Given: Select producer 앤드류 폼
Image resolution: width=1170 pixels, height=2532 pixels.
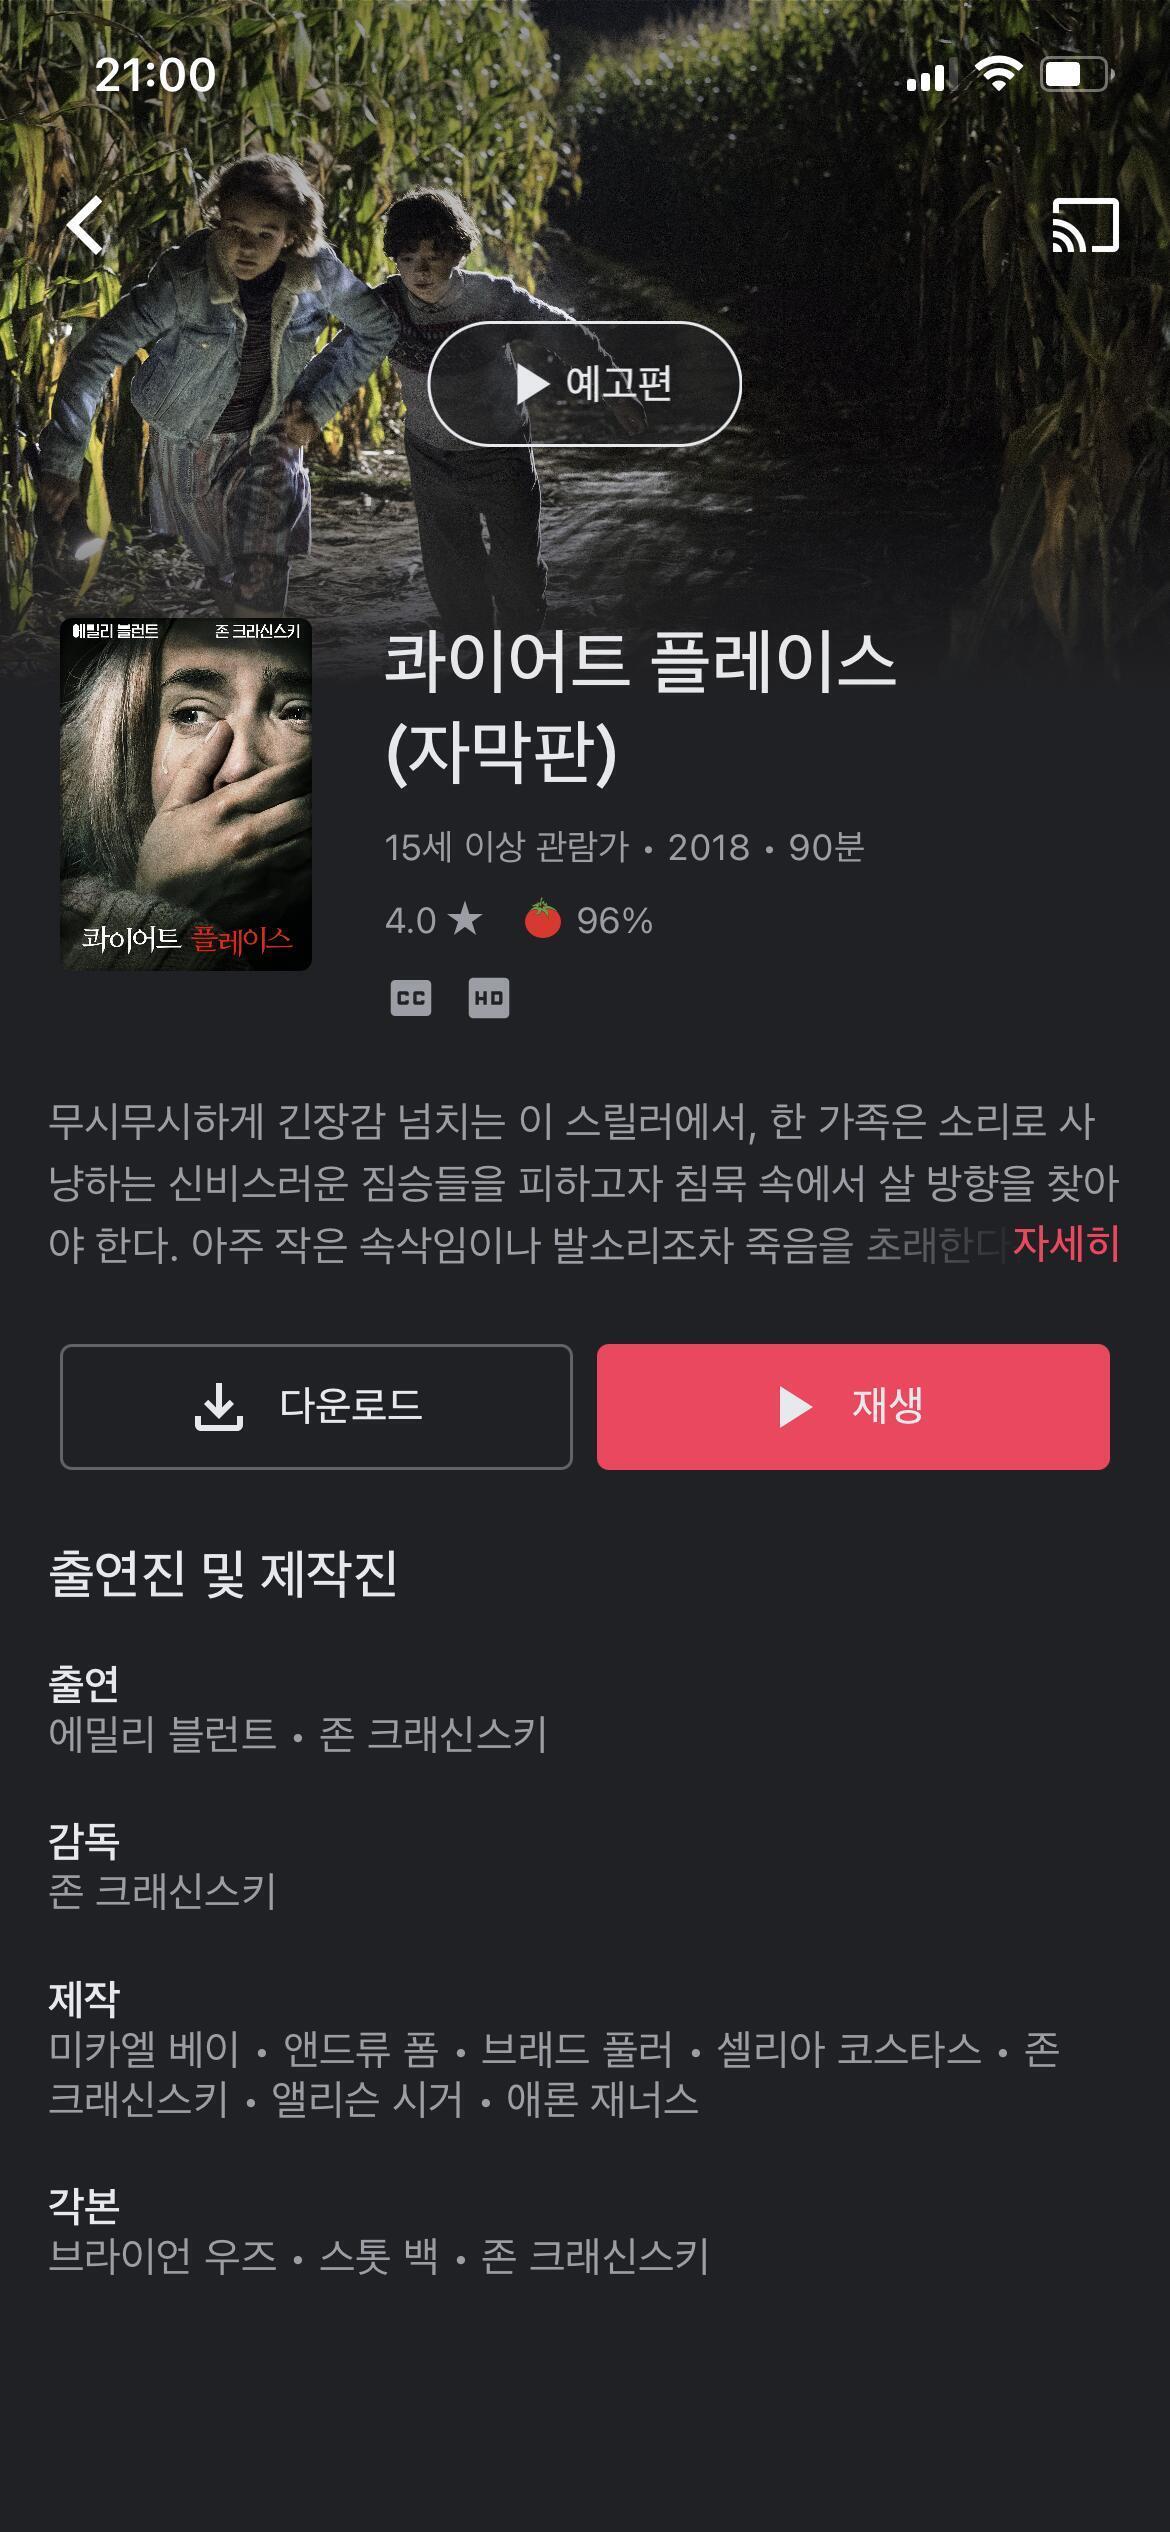Looking at the screenshot, I should click(x=361, y=2049).
